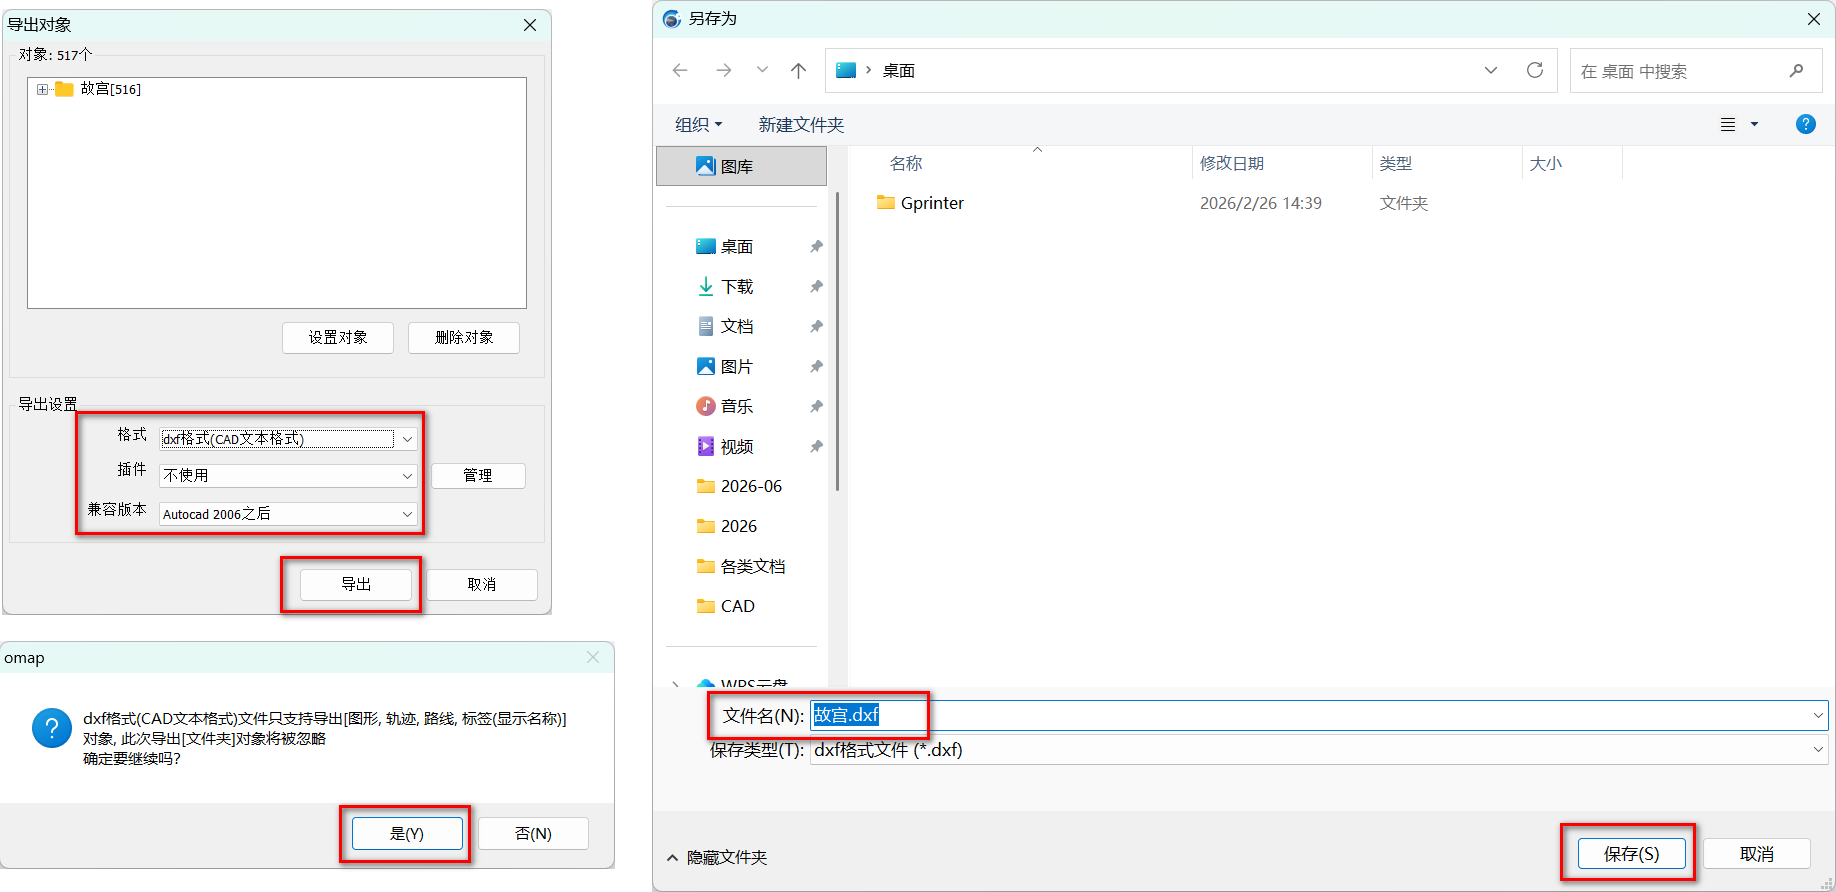Select 桌面 in the navigation pane
This screenshot has width=1836, height=892.
coord(737,246)
